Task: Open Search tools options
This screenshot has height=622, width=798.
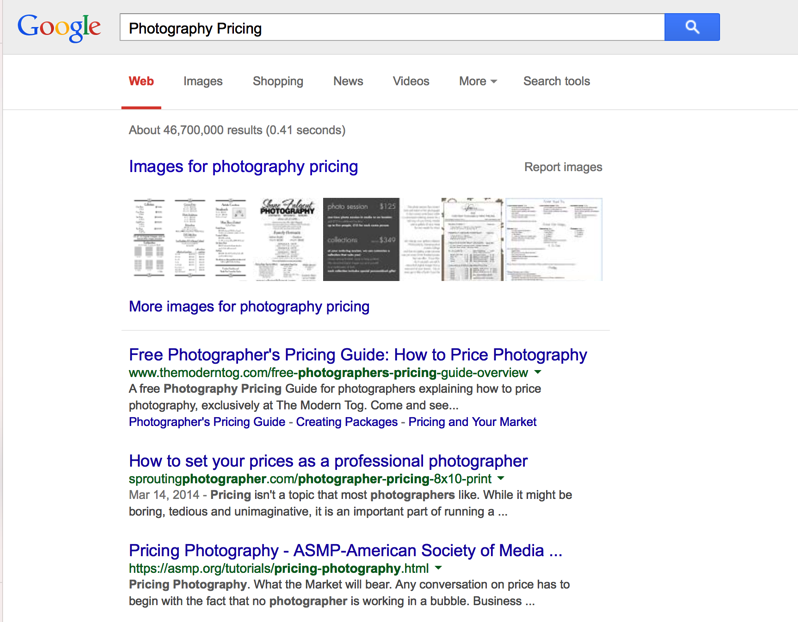Action: click(557, 81)
